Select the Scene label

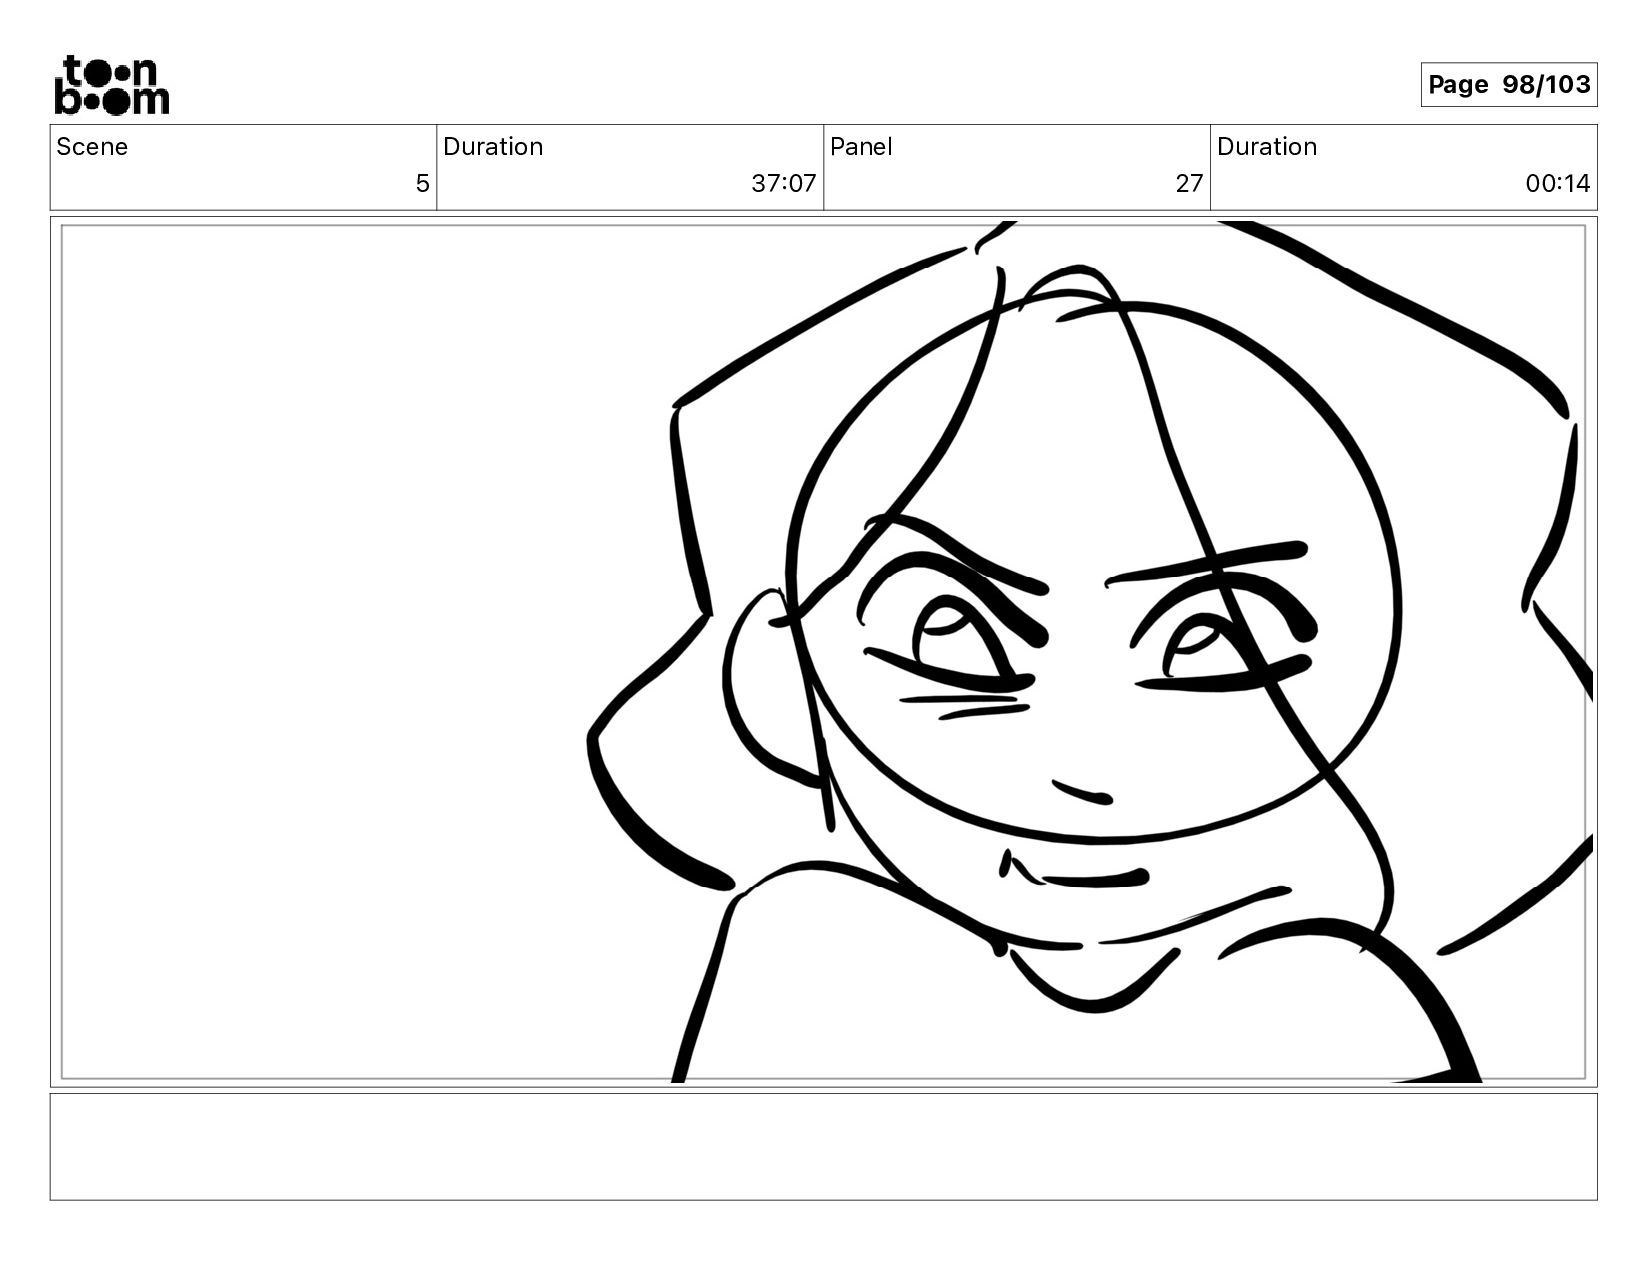coord(92,147)
